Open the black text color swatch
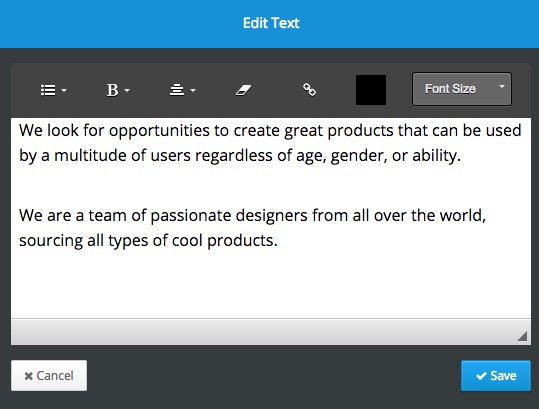 click(371, 90)
